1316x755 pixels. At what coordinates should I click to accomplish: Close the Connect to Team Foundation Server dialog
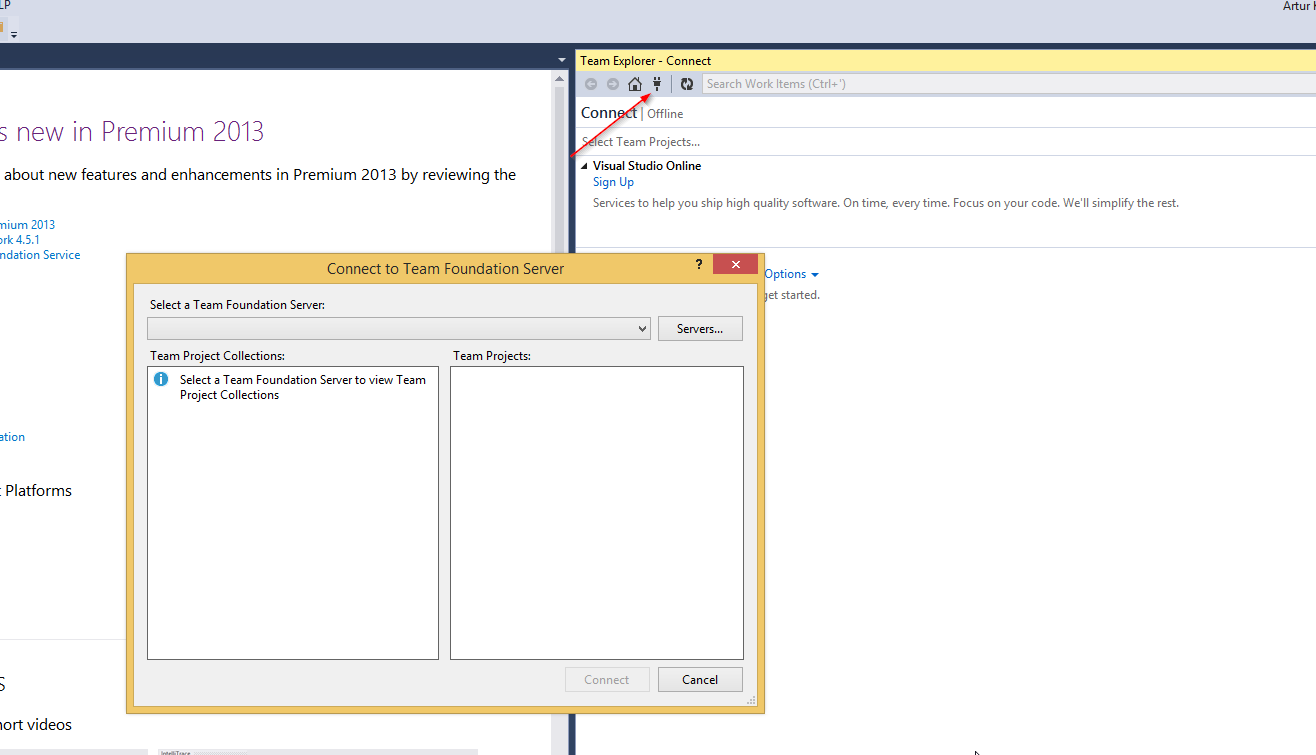[735, 265]
